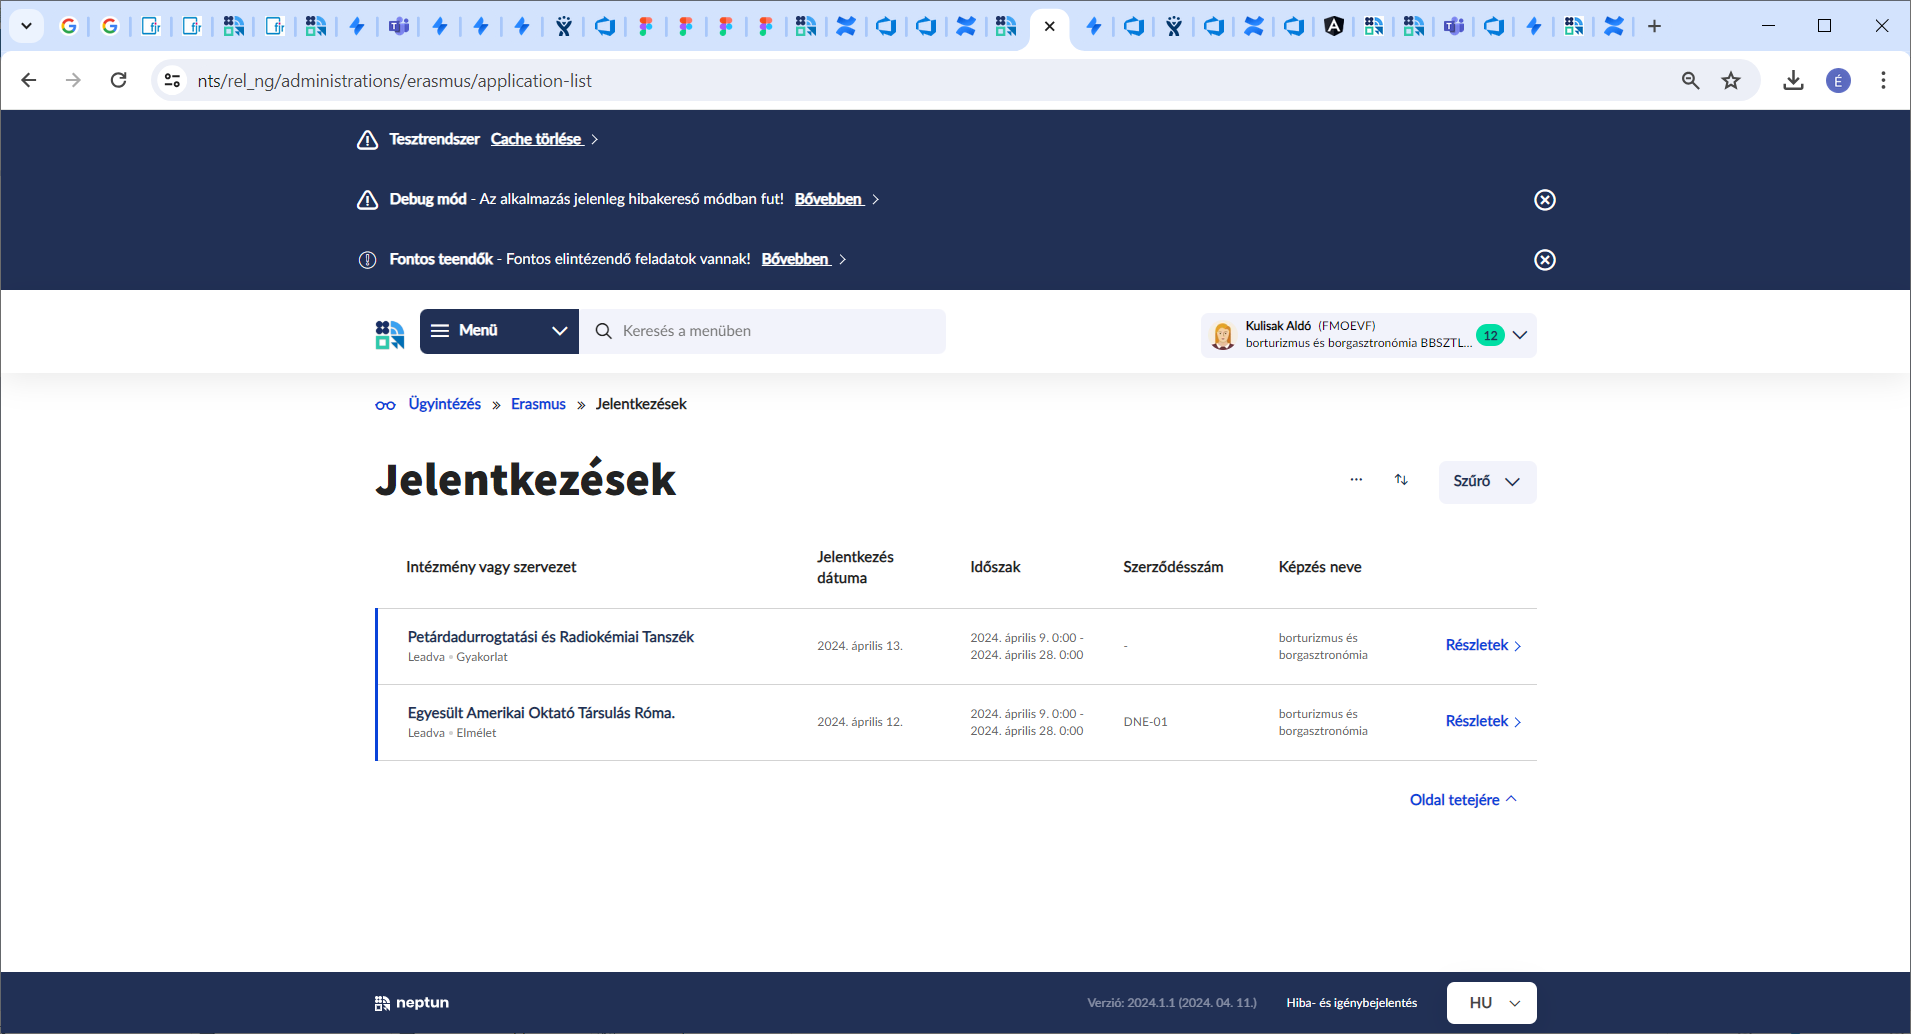Viewport: 1911px width, 1034px height.
Task: Reload the page with the refresh icon
Action: pos(118,81)
